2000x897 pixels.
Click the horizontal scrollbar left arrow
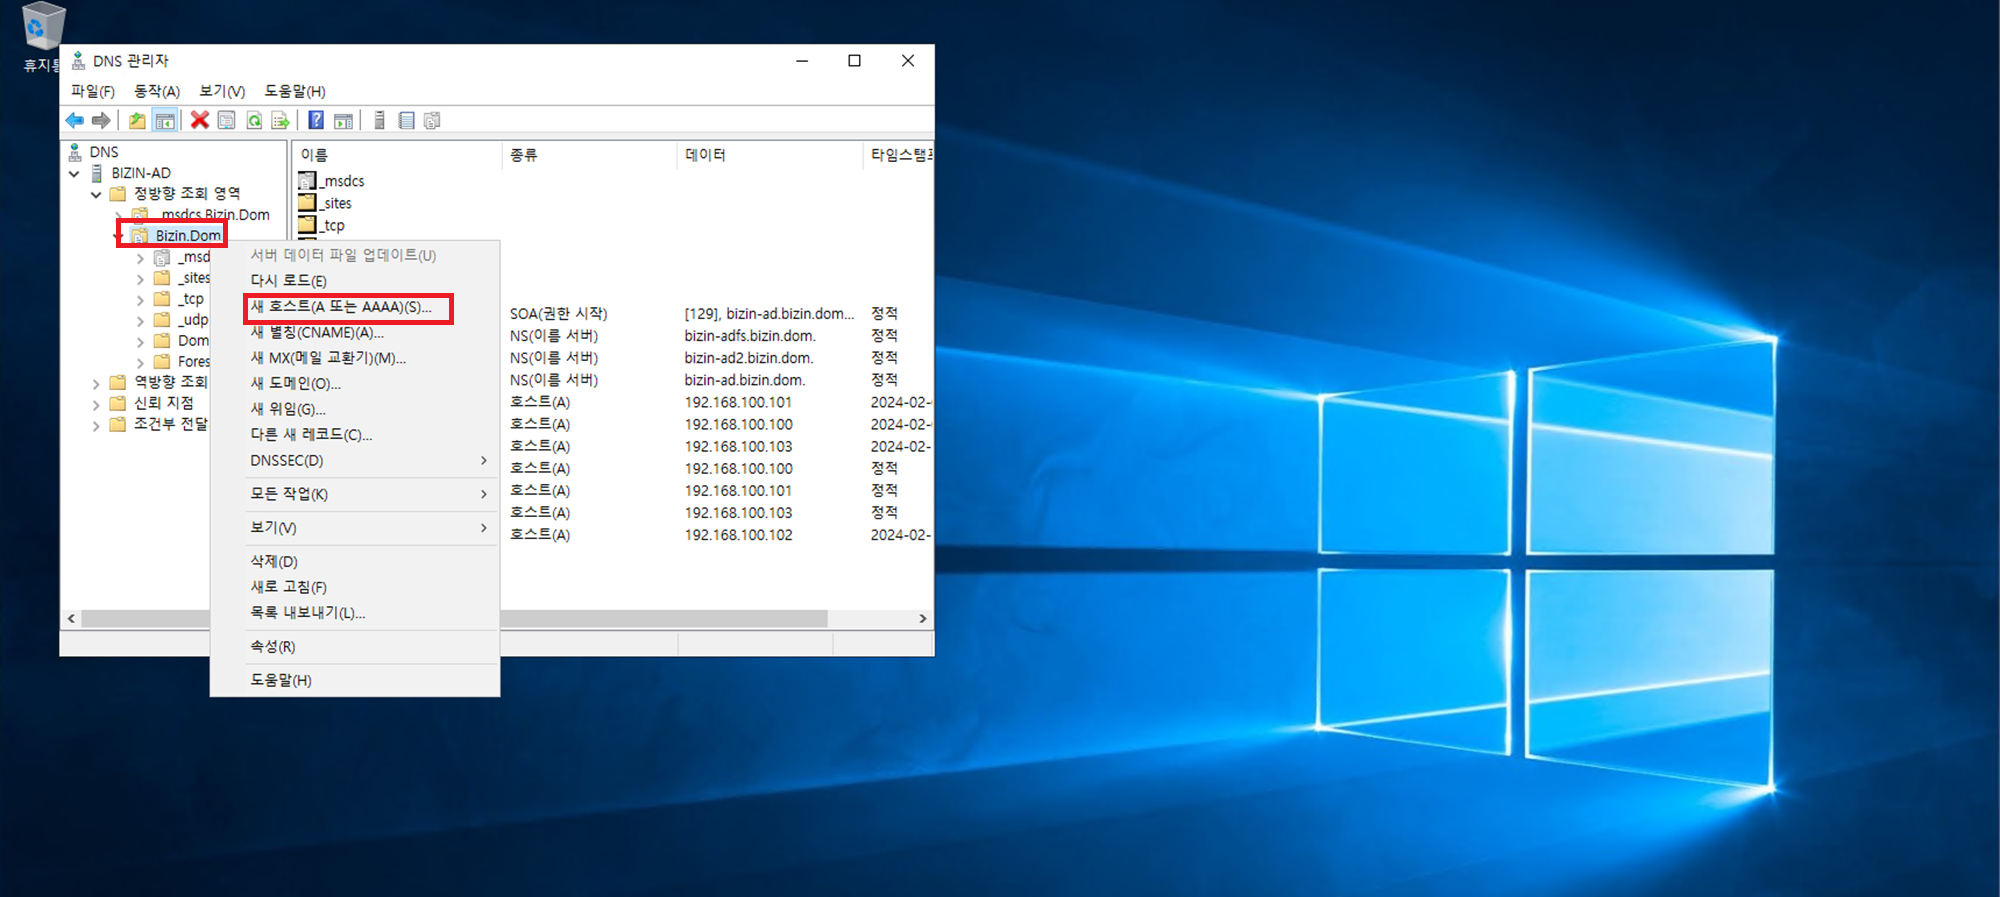pyautogui.click(x=71, y=619)
